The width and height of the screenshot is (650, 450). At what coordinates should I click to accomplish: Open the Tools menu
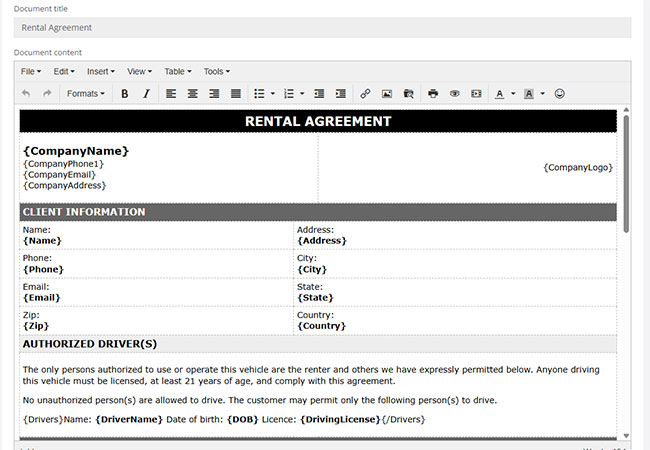point(216,71)
